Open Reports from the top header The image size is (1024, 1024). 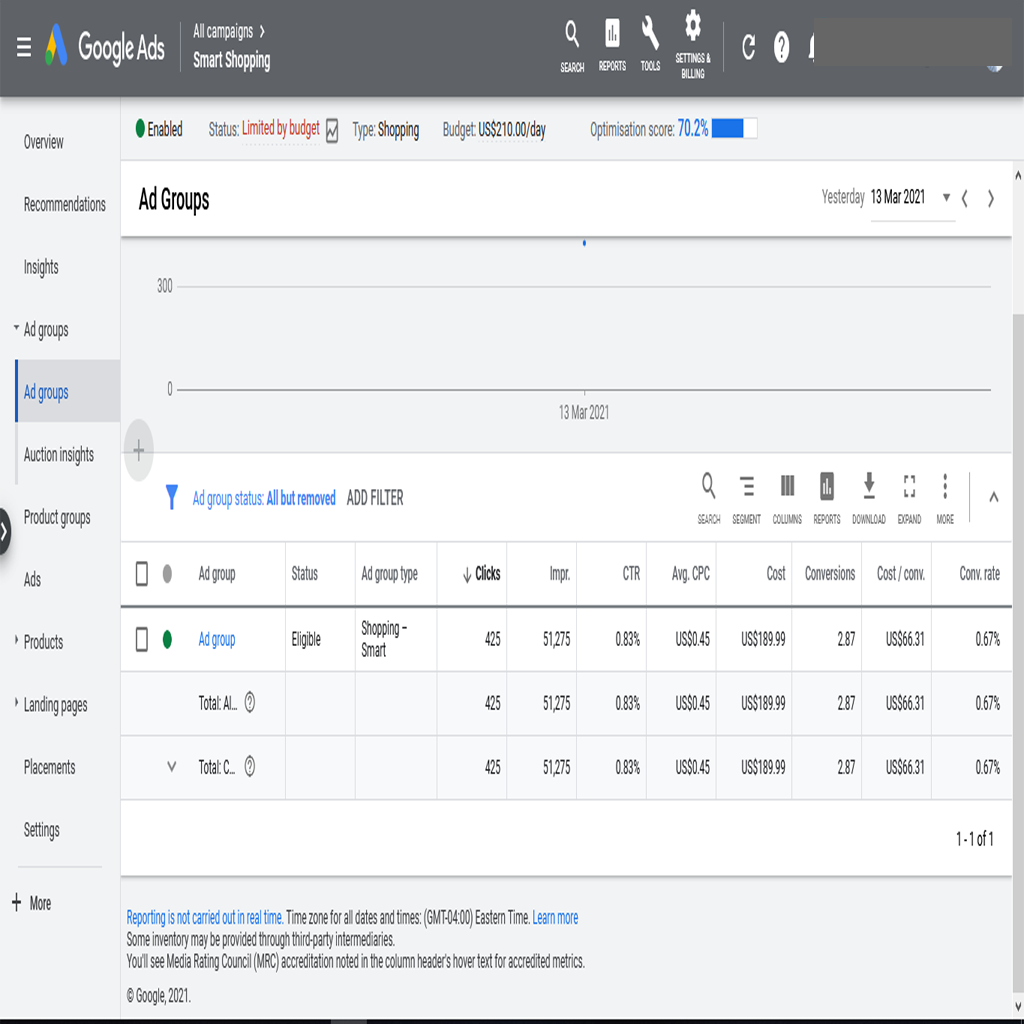pyautogui.click(x=612, y=44)
